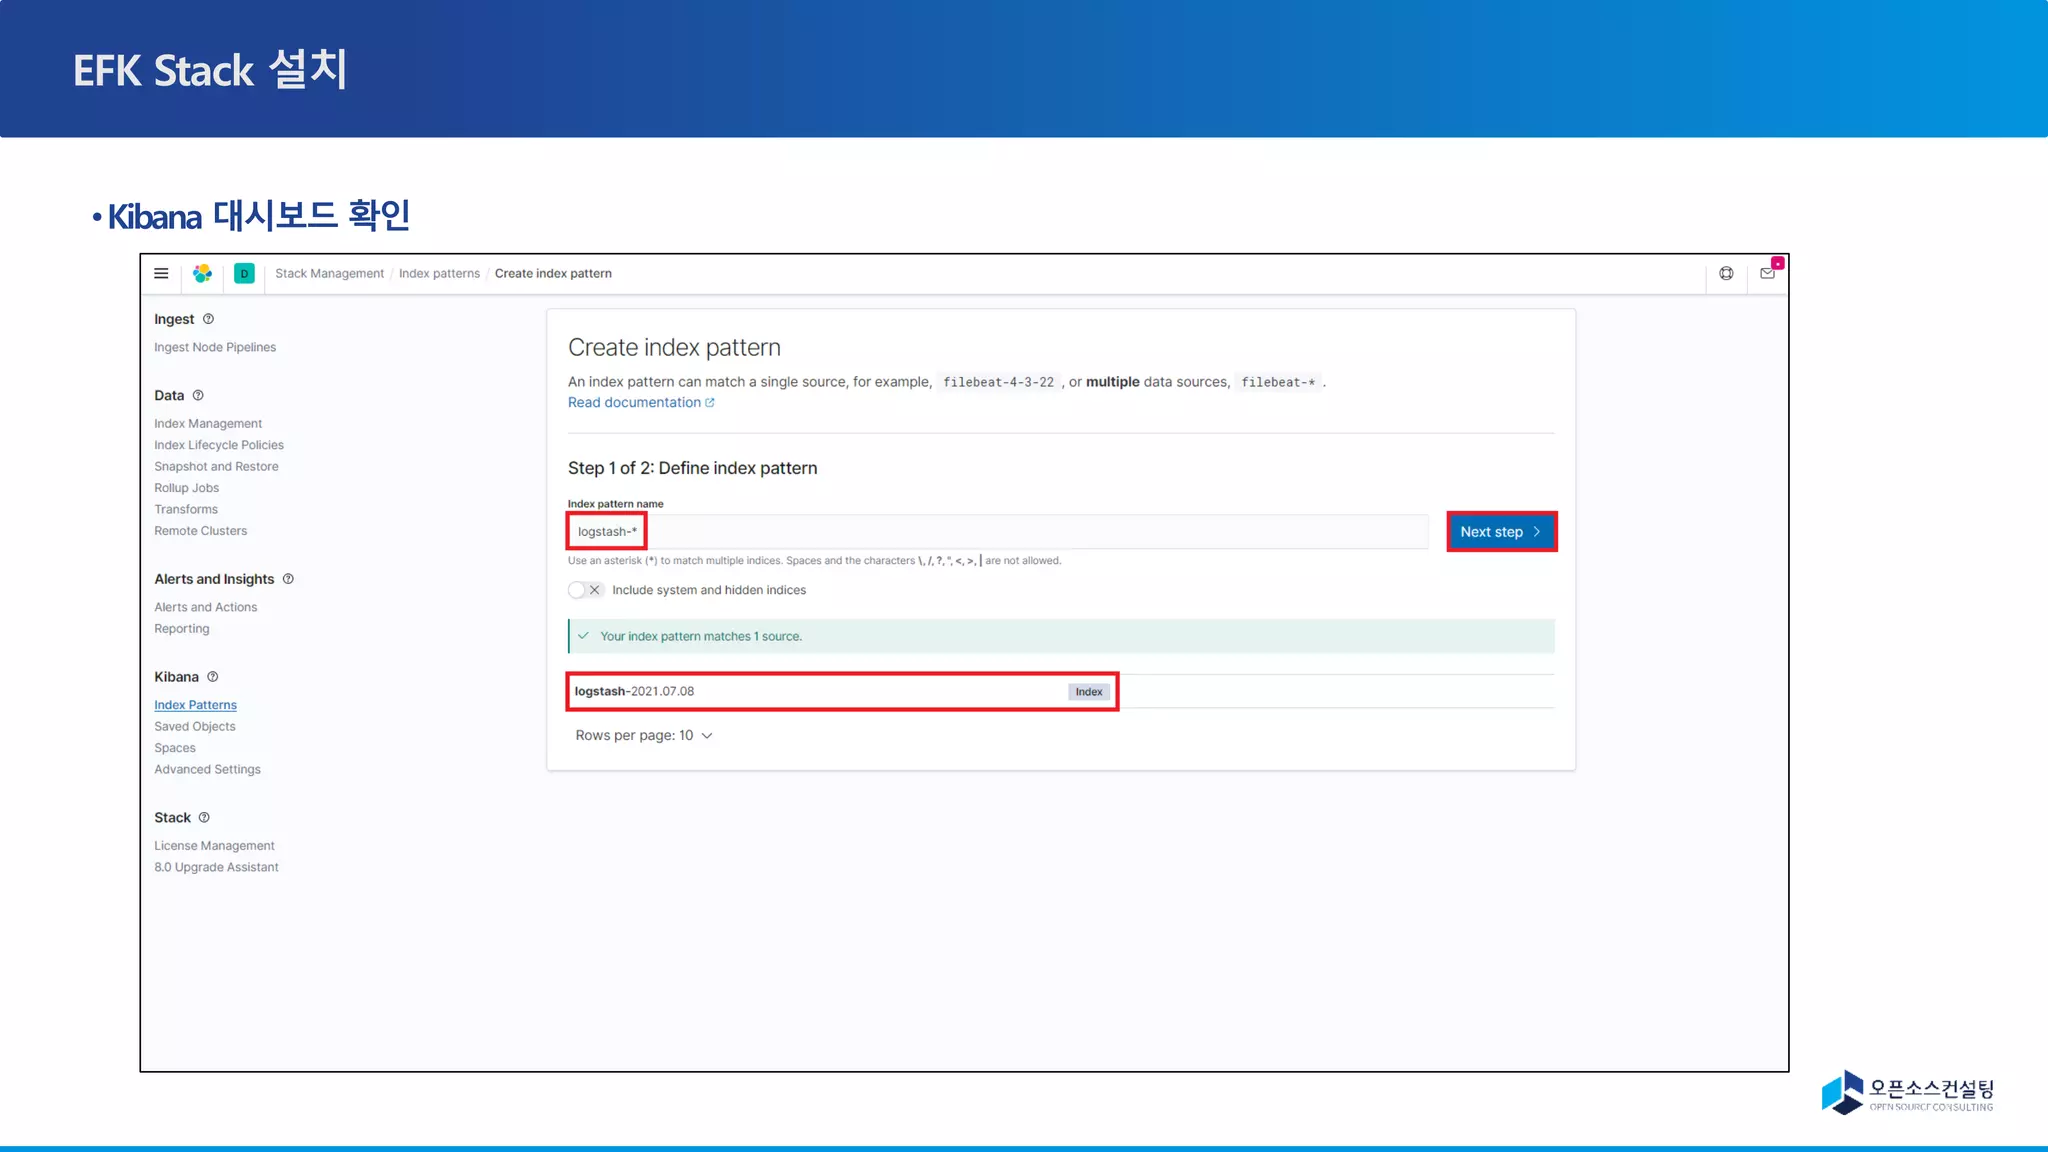Click Index patterns breadcrumb
This screenshot has width=2048, height=1152.
439,273
